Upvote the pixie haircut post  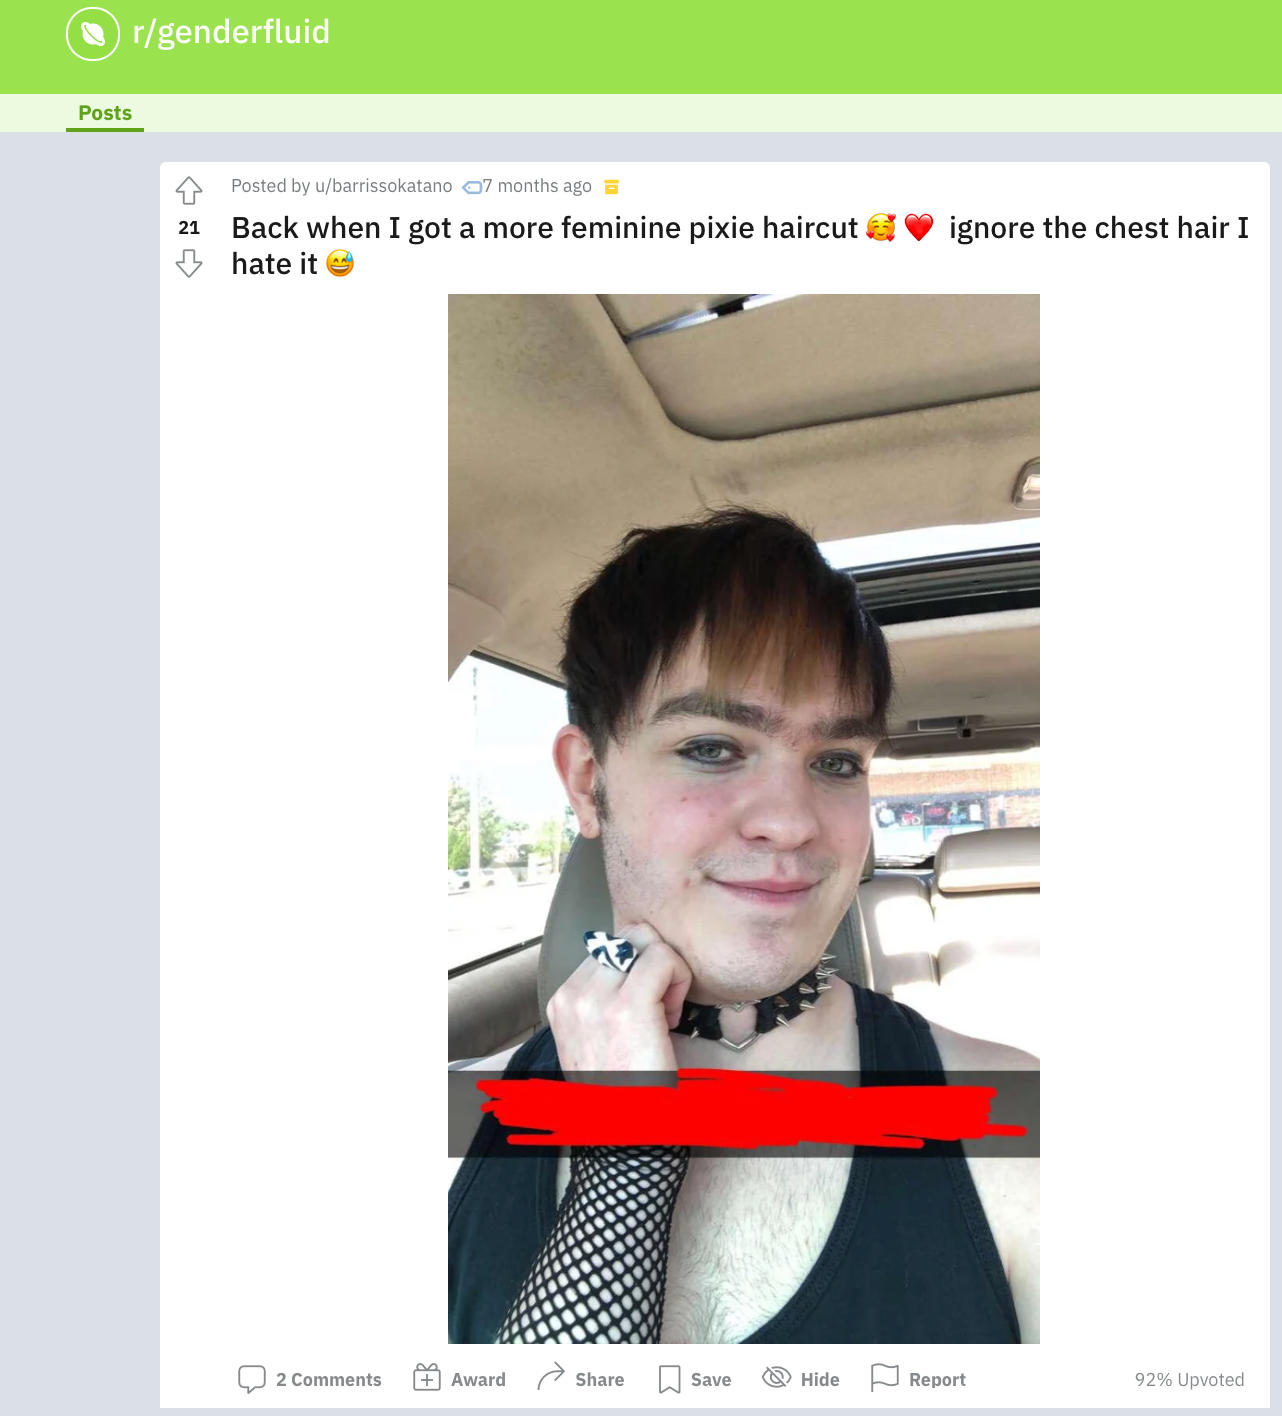tap(189, 190)
